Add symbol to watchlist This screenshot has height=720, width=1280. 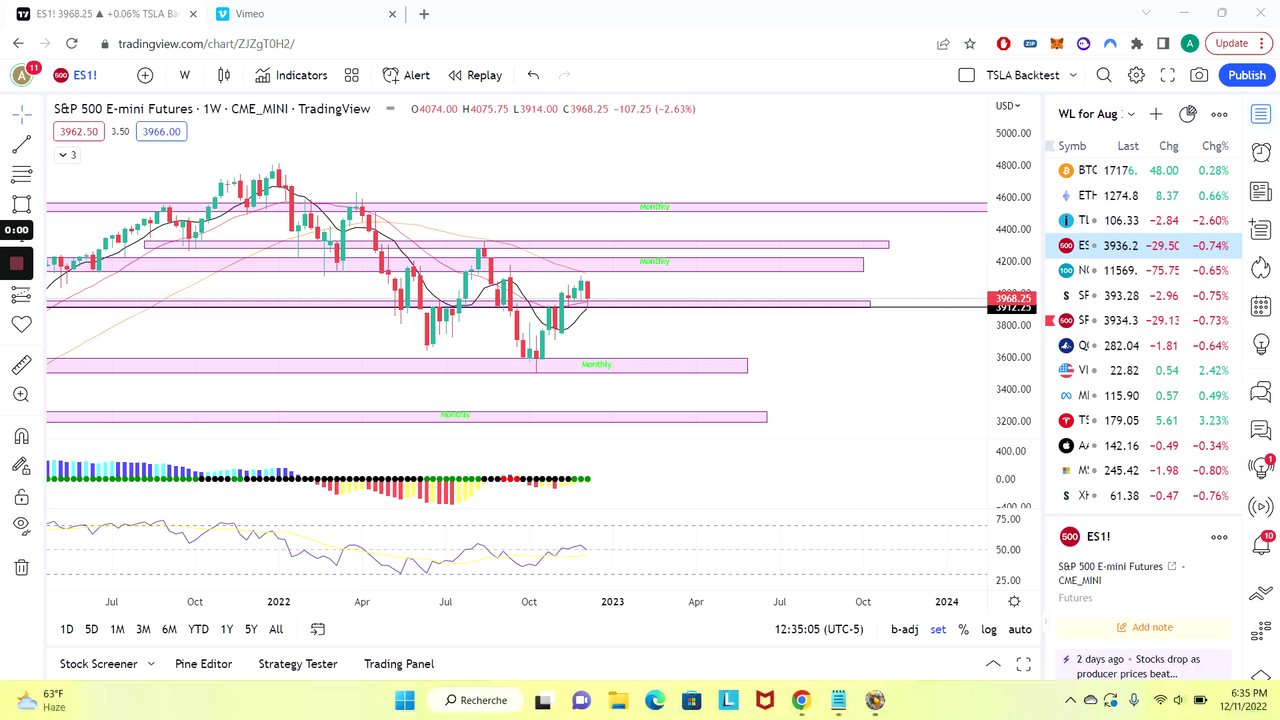click(x=1156, y=114)
